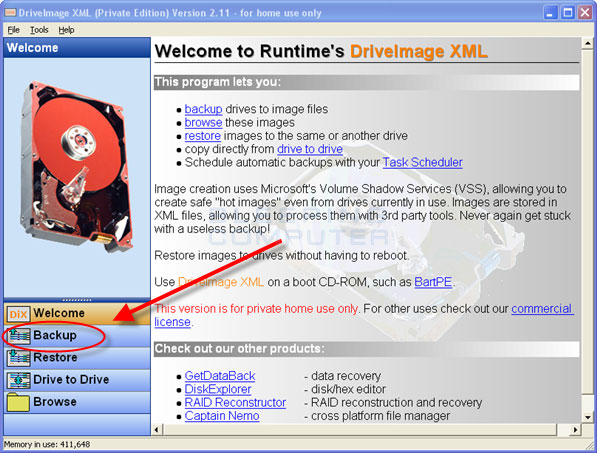597x453 pixels.
Task: Click the DiX Welcome icon in sidebar
Action: (x=18, y=314)
